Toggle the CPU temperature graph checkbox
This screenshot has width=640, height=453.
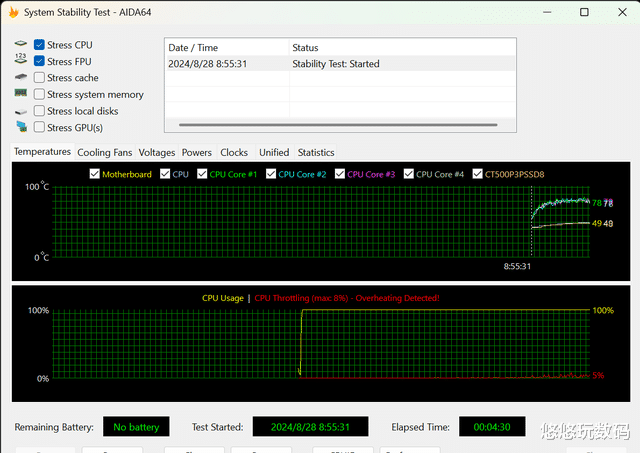tap(165, 174)
